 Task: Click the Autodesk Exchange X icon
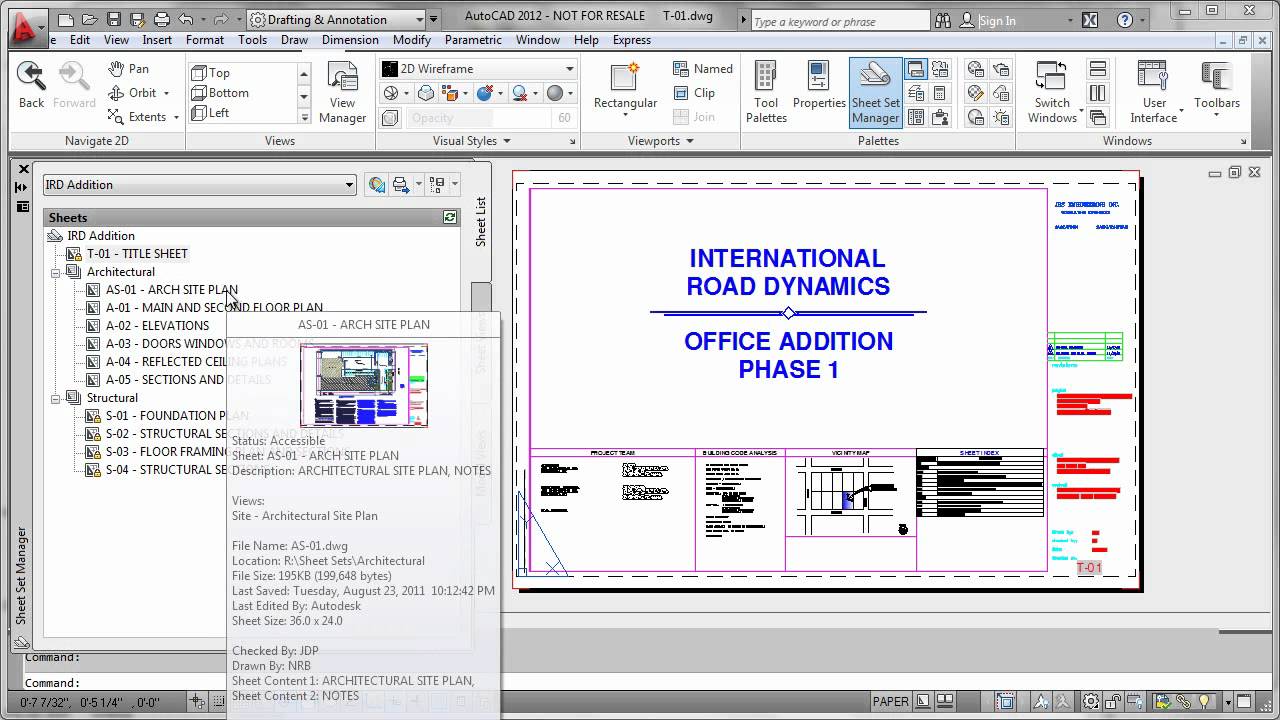[x=1089, y=20]
